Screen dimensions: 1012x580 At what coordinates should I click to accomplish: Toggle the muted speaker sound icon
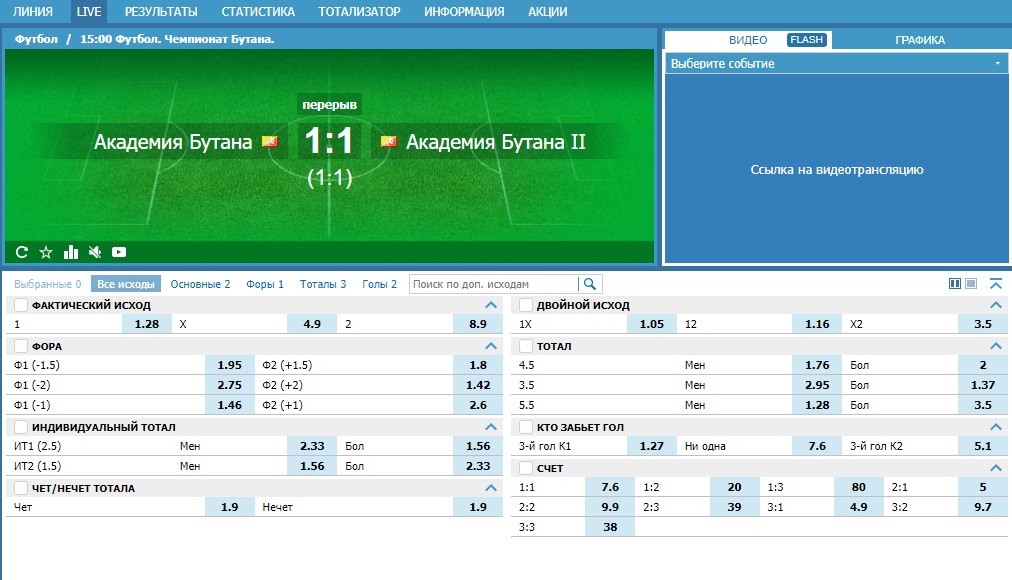click(95, 252)
